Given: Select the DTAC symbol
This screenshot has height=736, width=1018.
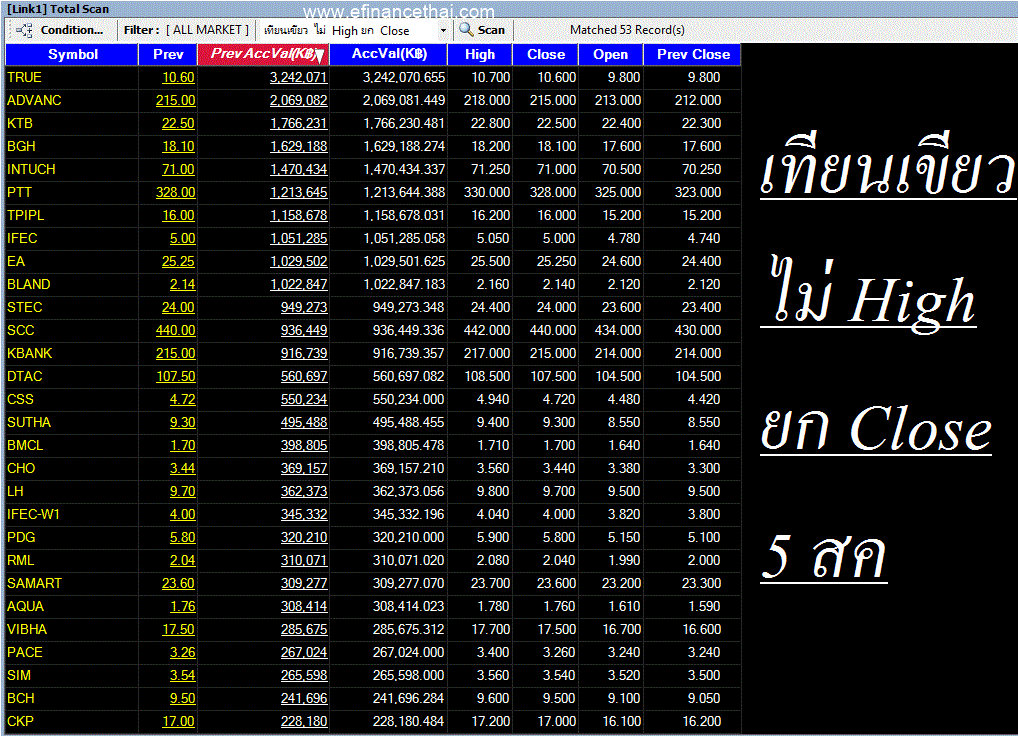Looking at the screenshot, I should (x=25, y=376).
